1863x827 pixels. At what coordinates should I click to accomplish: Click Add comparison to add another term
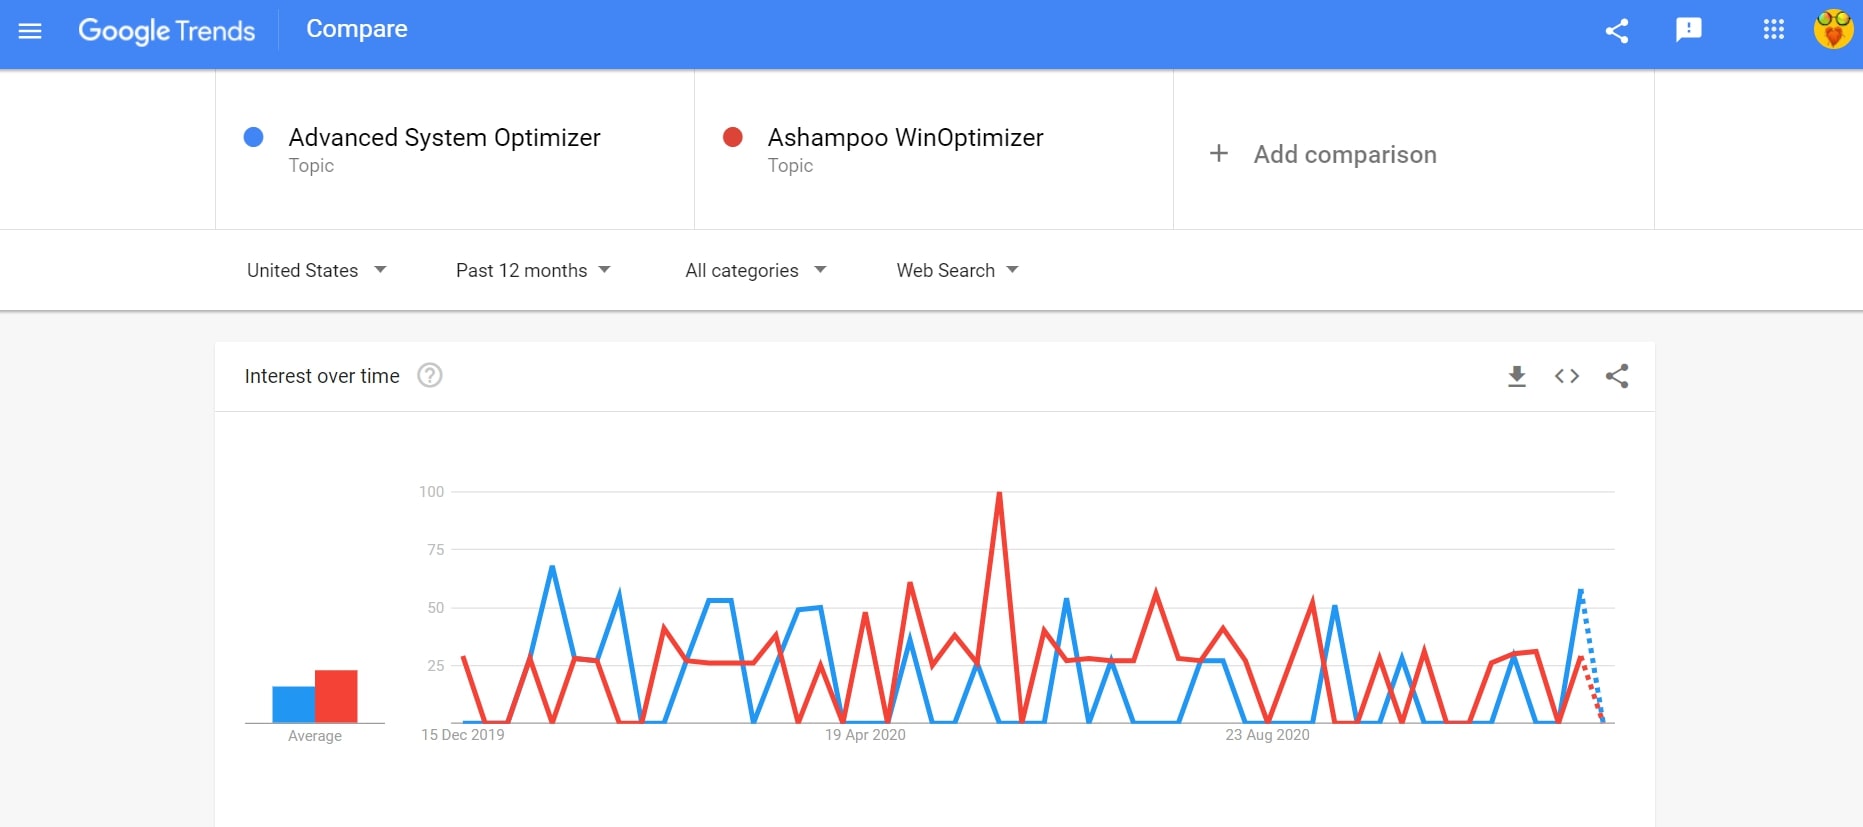(1322, 154)
